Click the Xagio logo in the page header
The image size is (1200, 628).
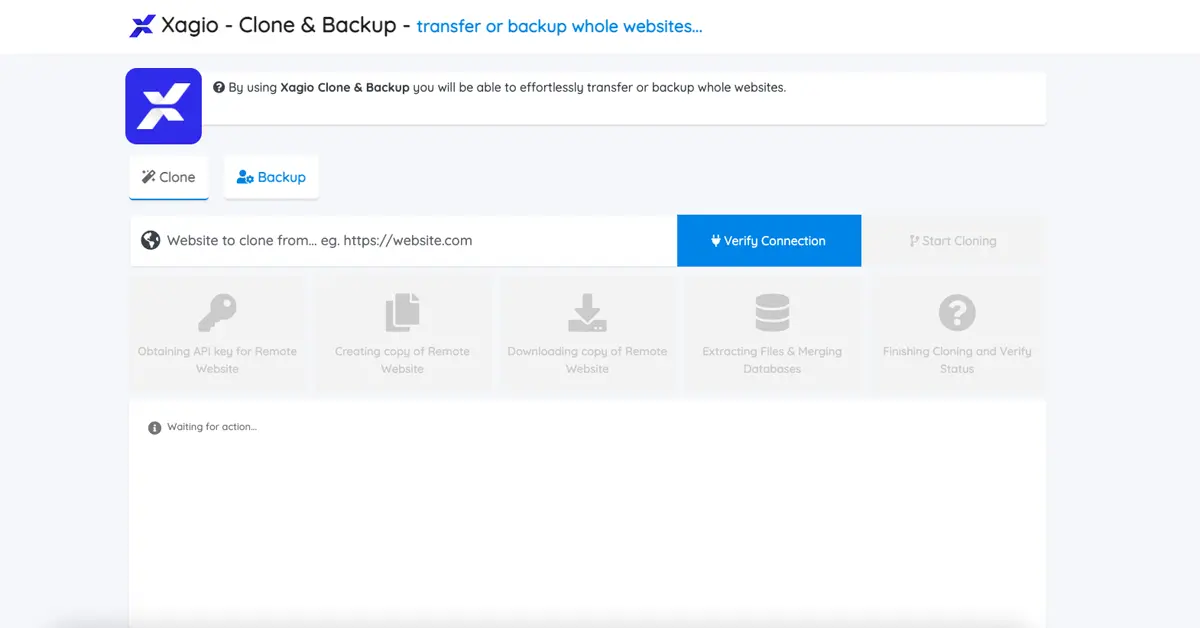pyautogui.click(x=142, y=26)
